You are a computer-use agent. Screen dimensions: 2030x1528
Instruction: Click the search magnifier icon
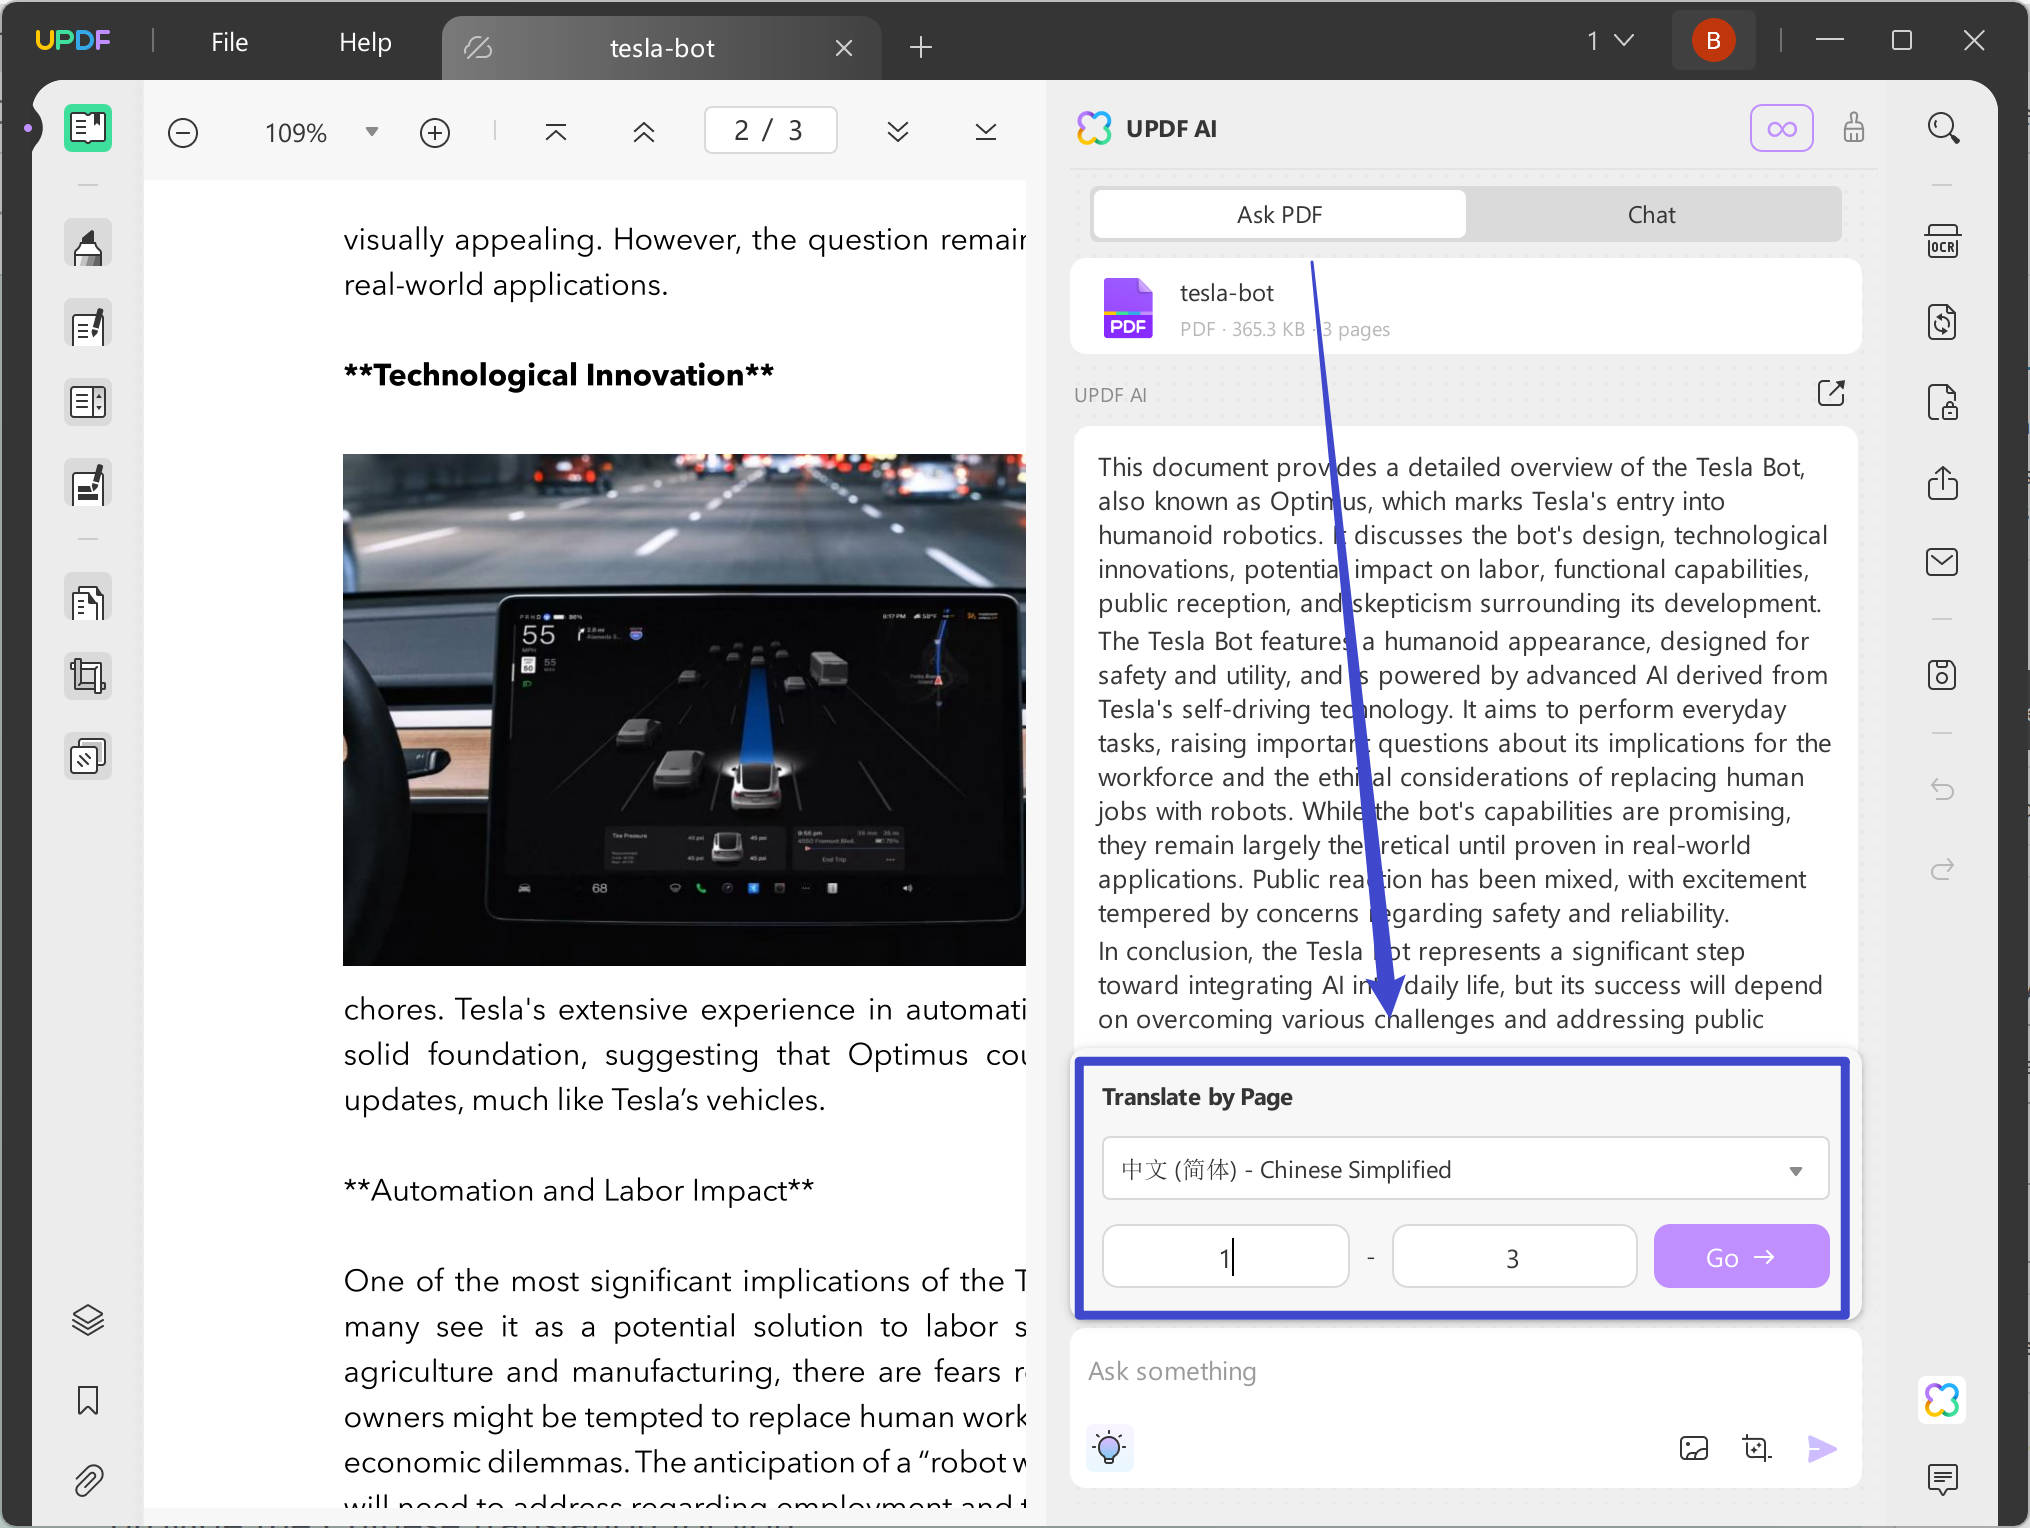click(x=1942, y=129)
